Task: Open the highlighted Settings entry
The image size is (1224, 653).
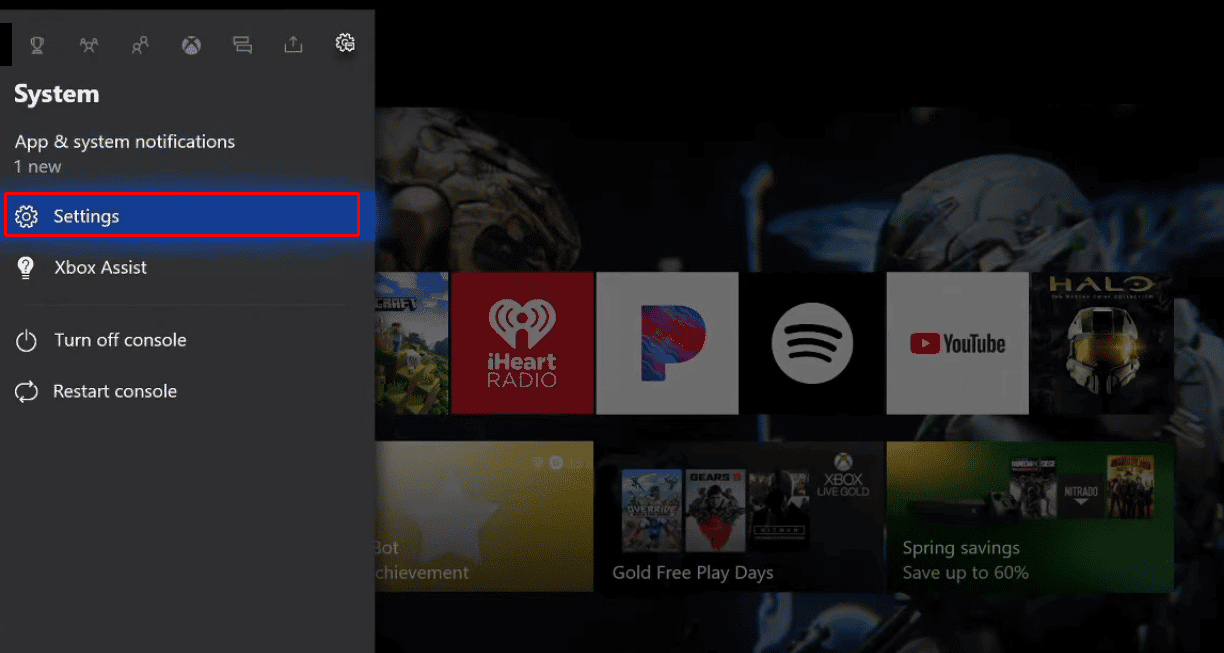Action: [x=181, y=216]
